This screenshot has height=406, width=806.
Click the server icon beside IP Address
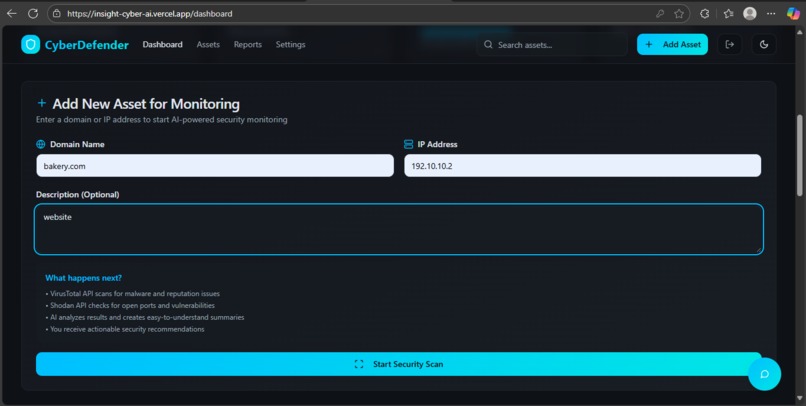(409, 144)
